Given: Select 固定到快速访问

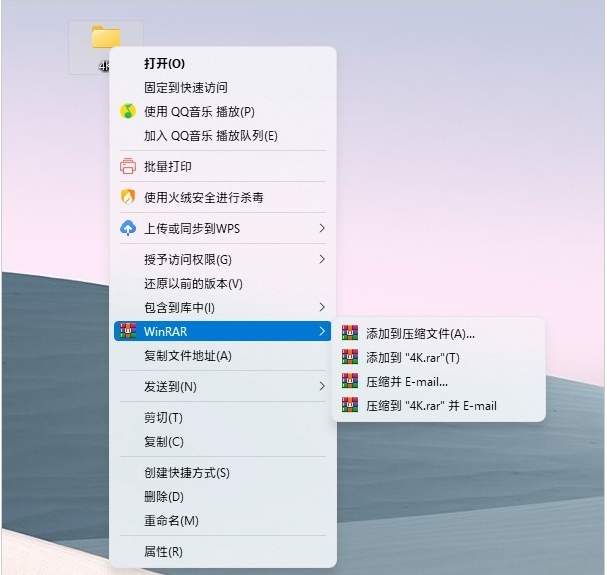Looking at the screenshot, I should (x=223, y=88).
